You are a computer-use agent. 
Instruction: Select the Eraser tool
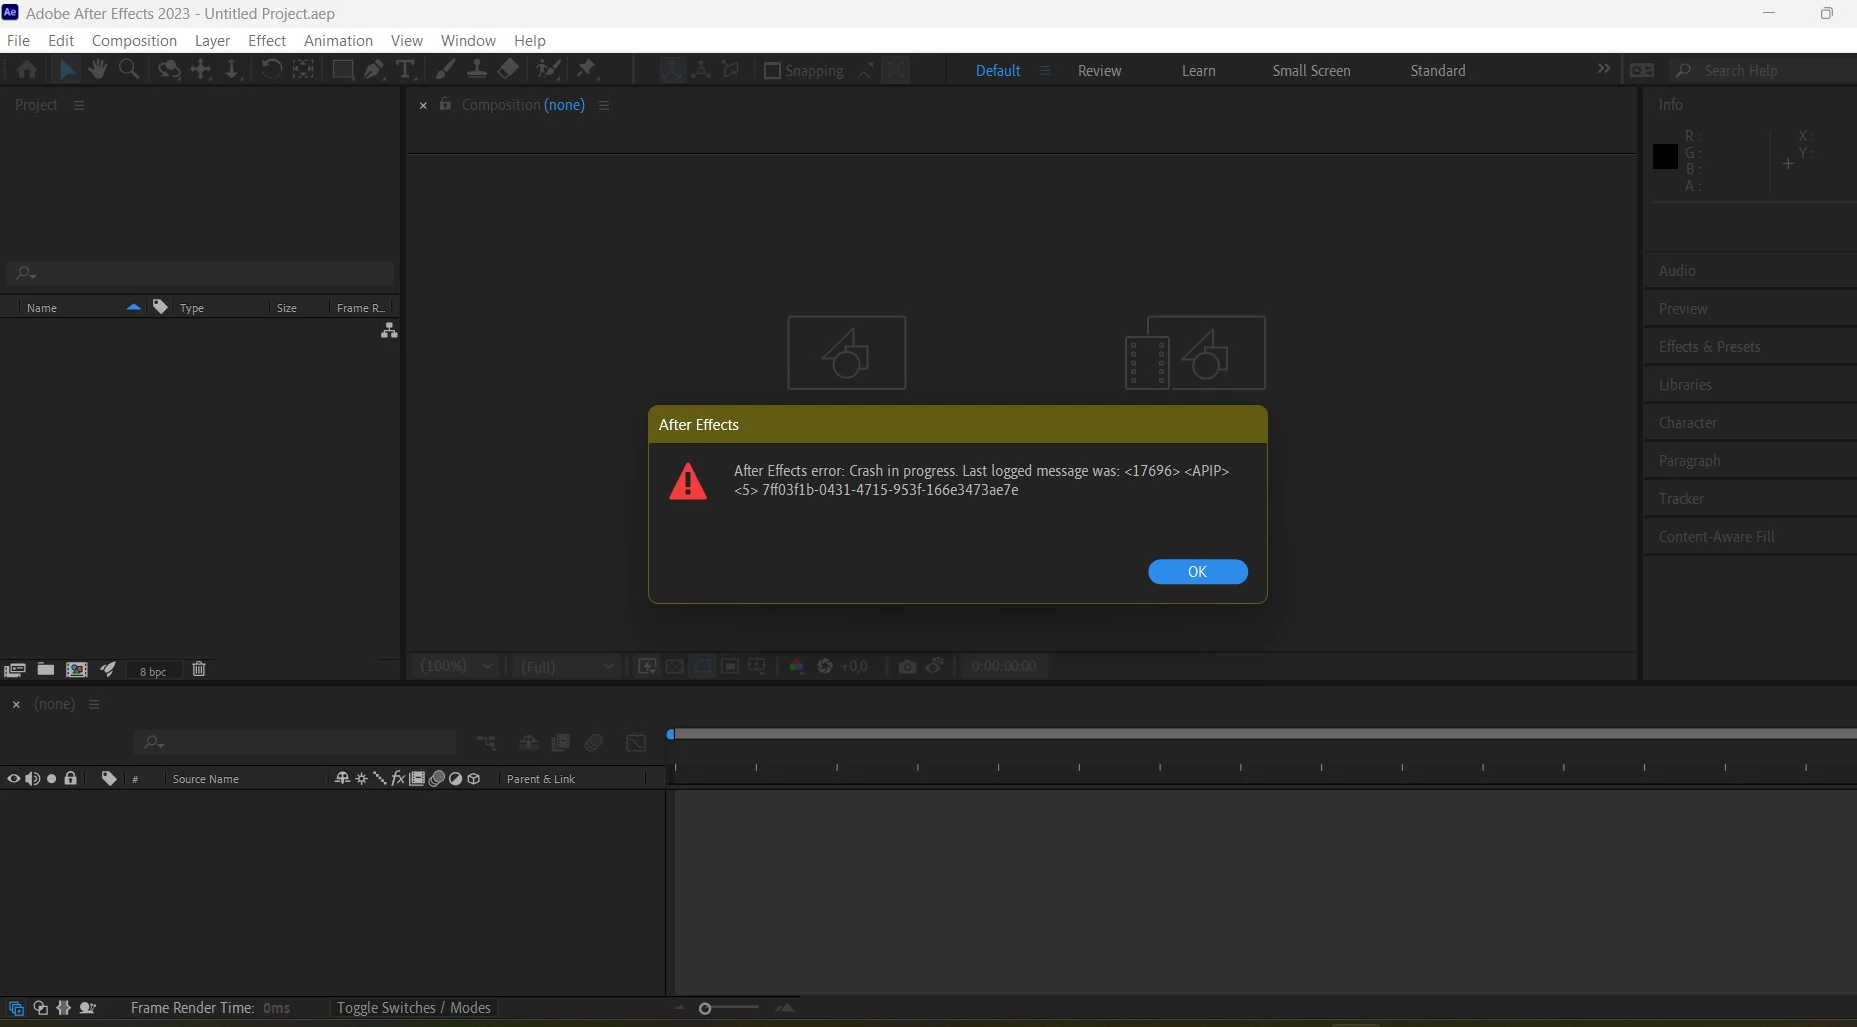click(508, 69)
